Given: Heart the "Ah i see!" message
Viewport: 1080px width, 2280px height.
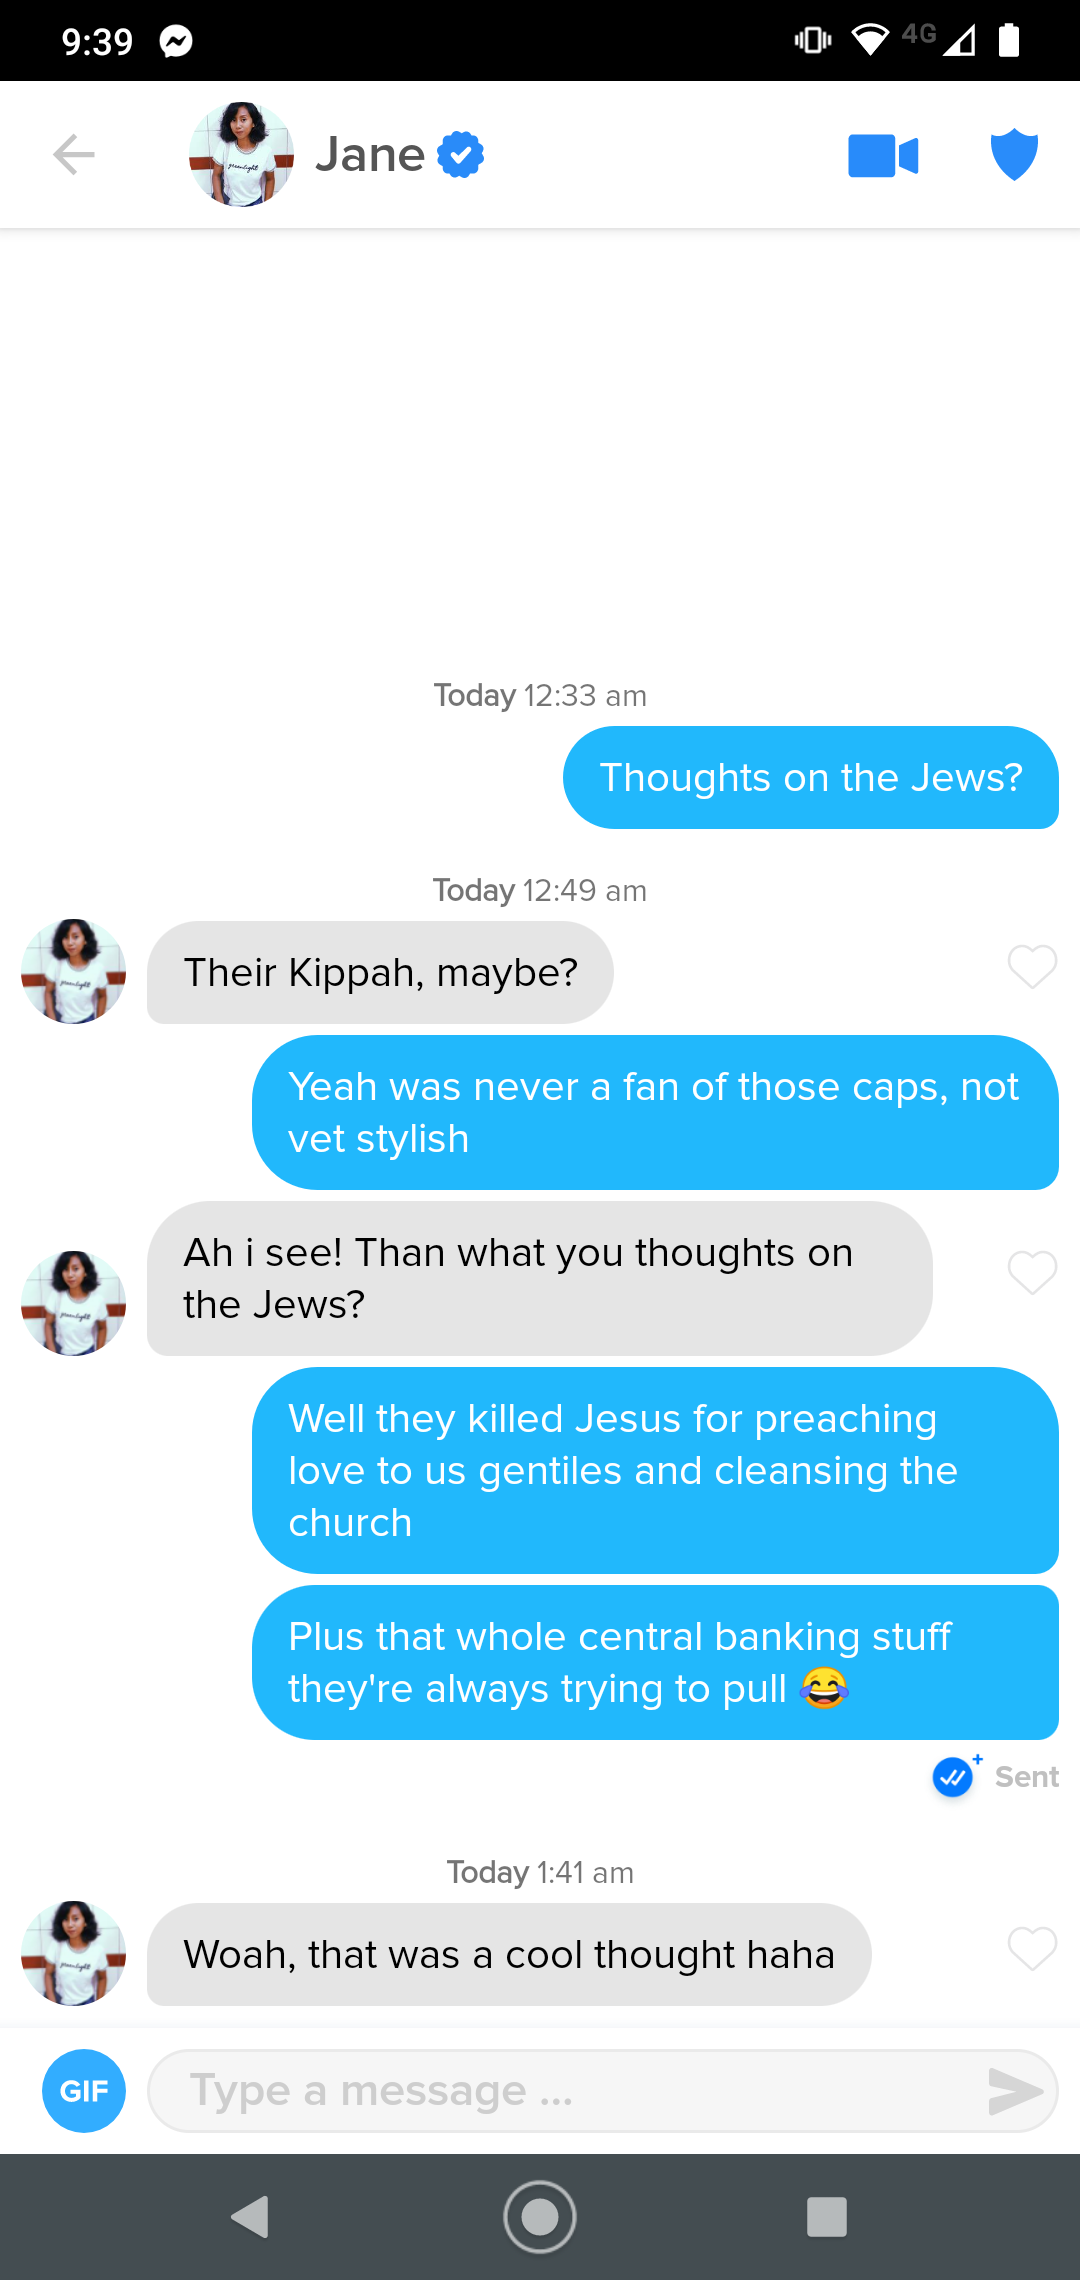Looking at the screenshot, I should 1032,1273.
